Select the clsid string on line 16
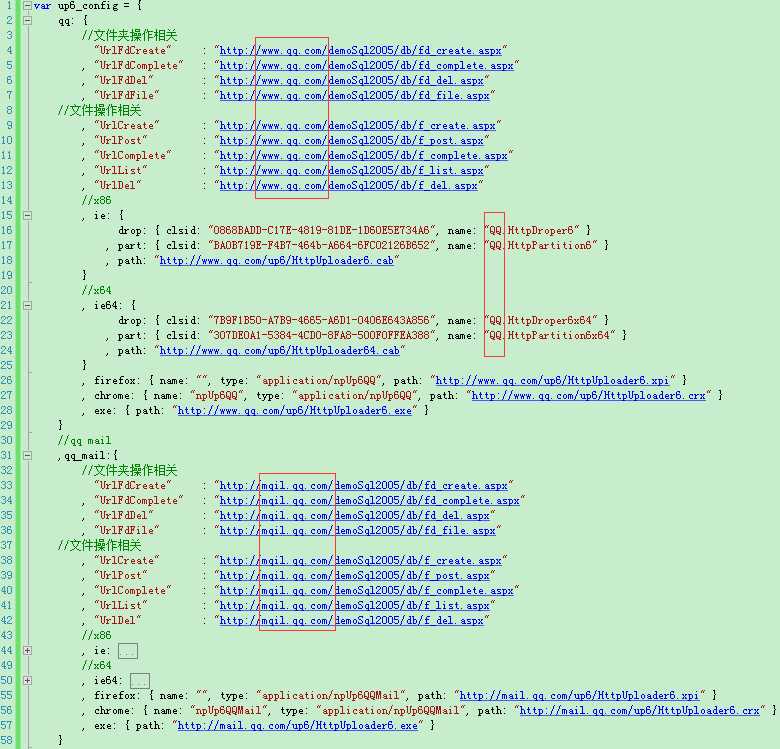The width and height of the screenshot is (780, 749). pyautogui.click(x=321, y=230)
